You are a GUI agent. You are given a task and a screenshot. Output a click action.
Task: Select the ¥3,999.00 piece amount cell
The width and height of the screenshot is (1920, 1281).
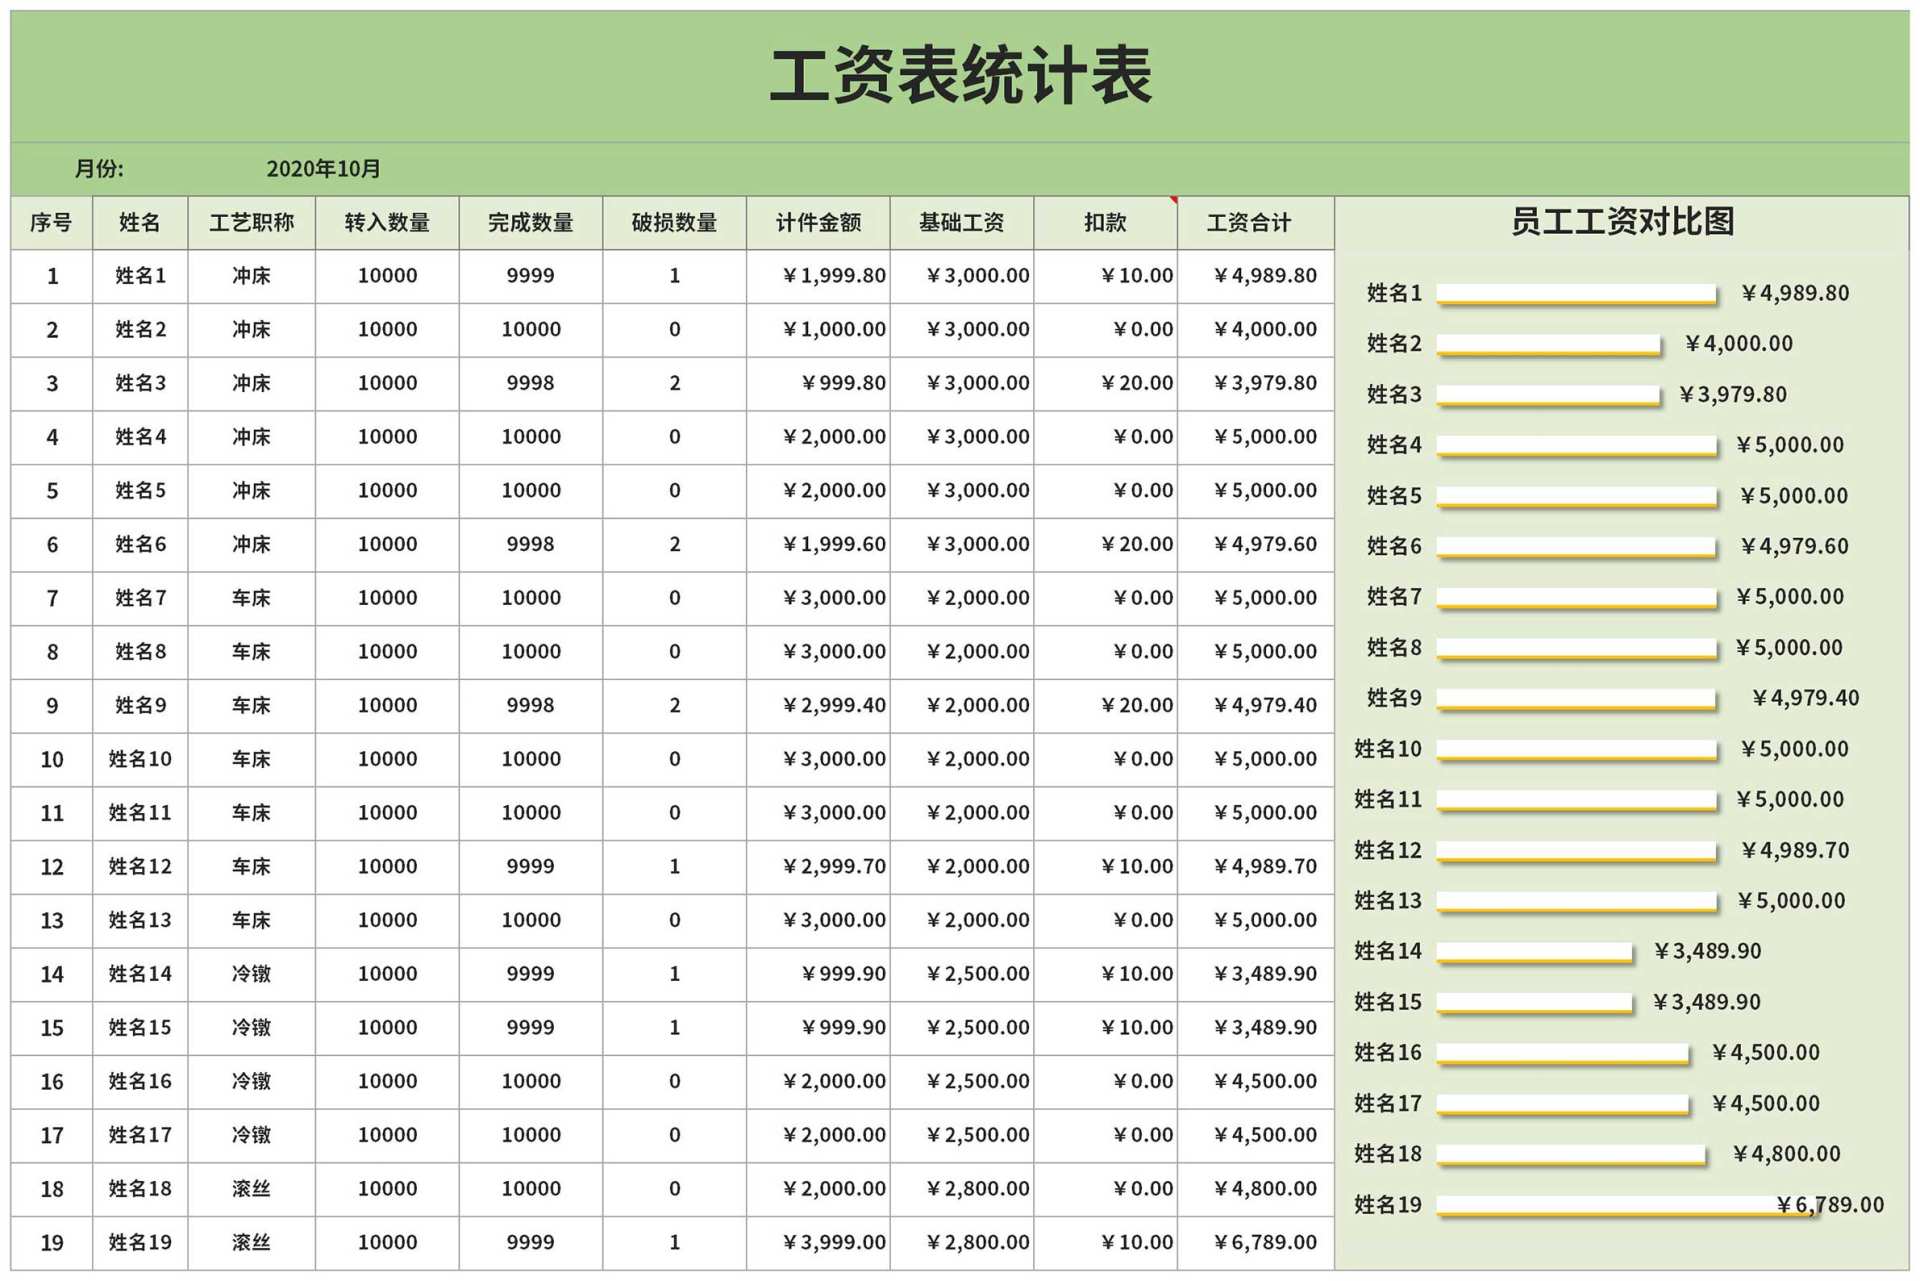click(x=818, y=1243)
